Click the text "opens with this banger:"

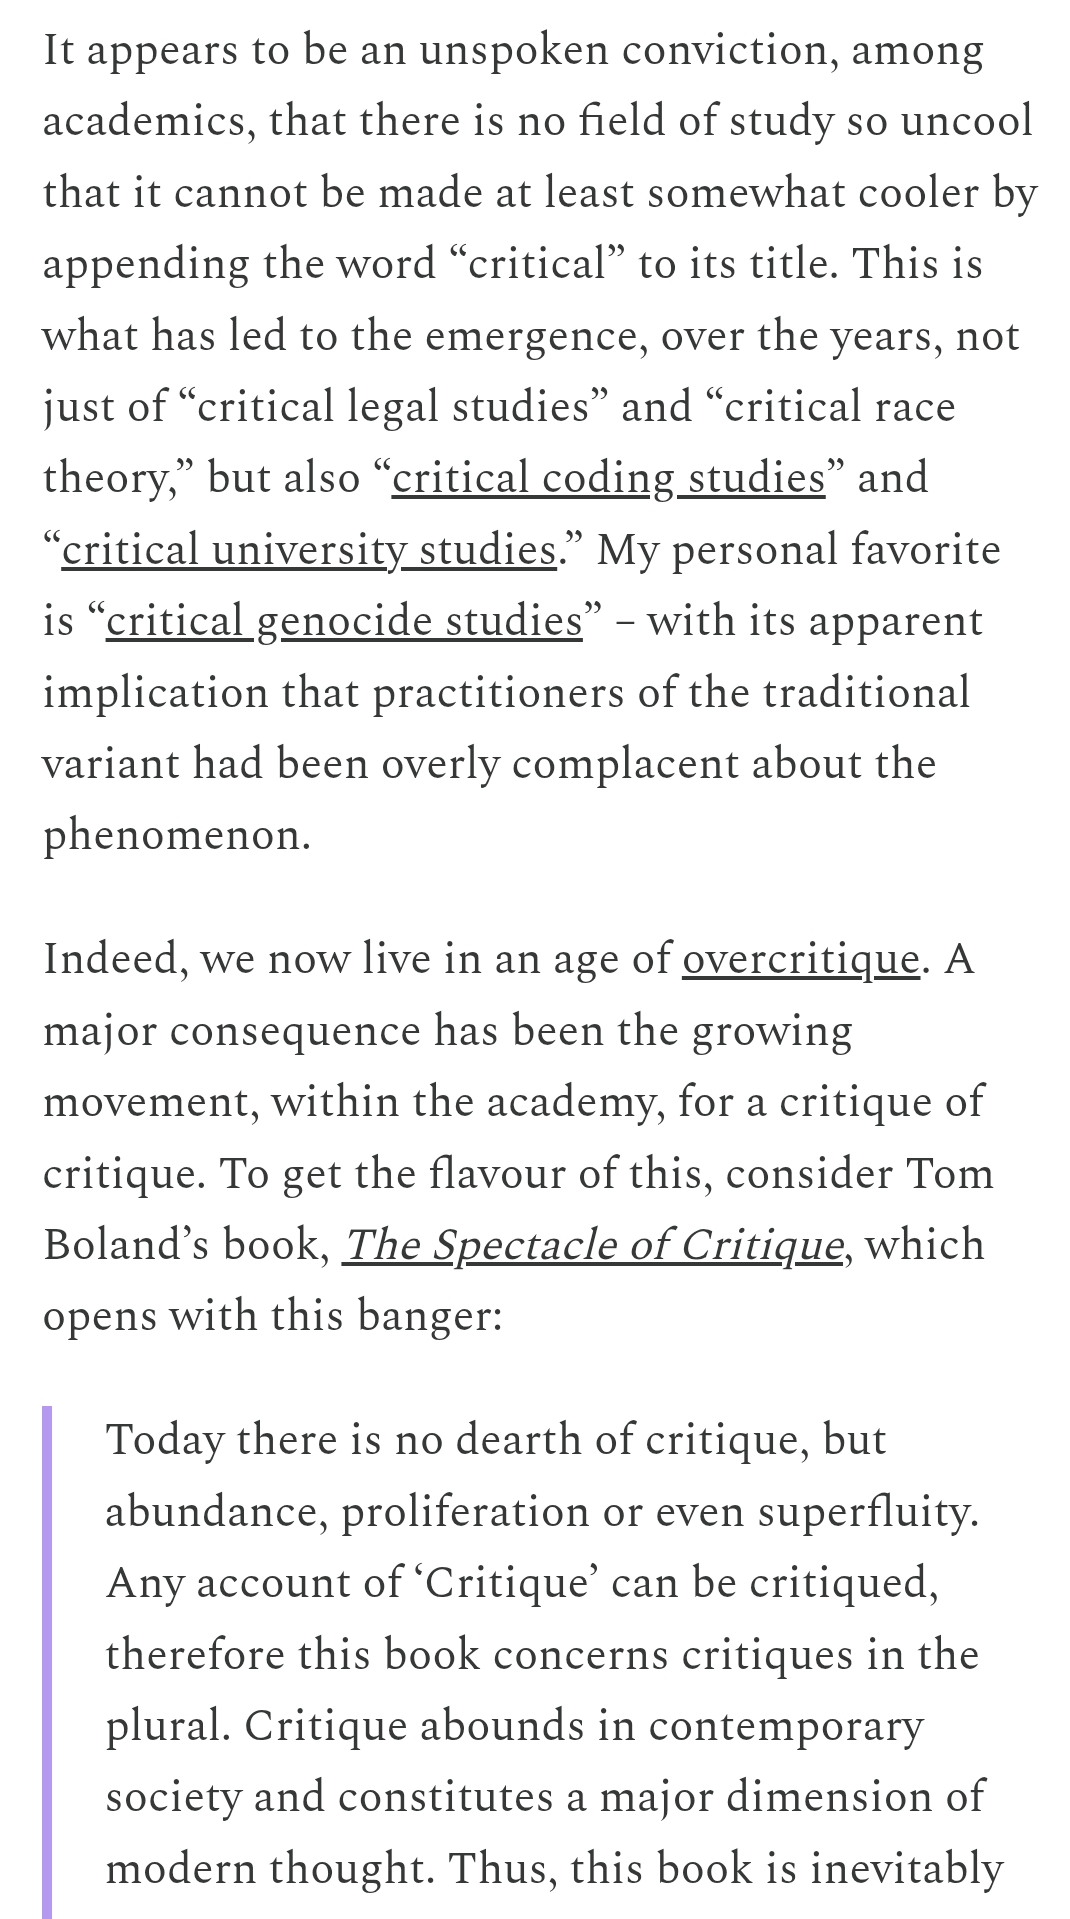tap(272, 1316)
